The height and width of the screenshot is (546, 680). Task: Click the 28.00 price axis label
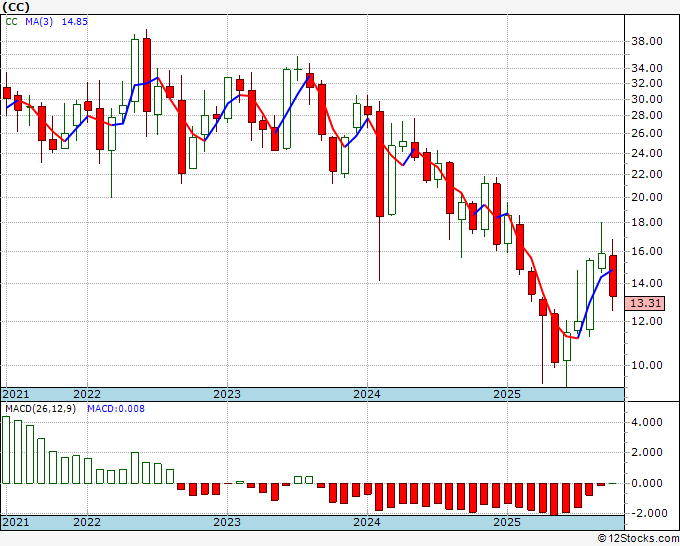click(646, 115)
